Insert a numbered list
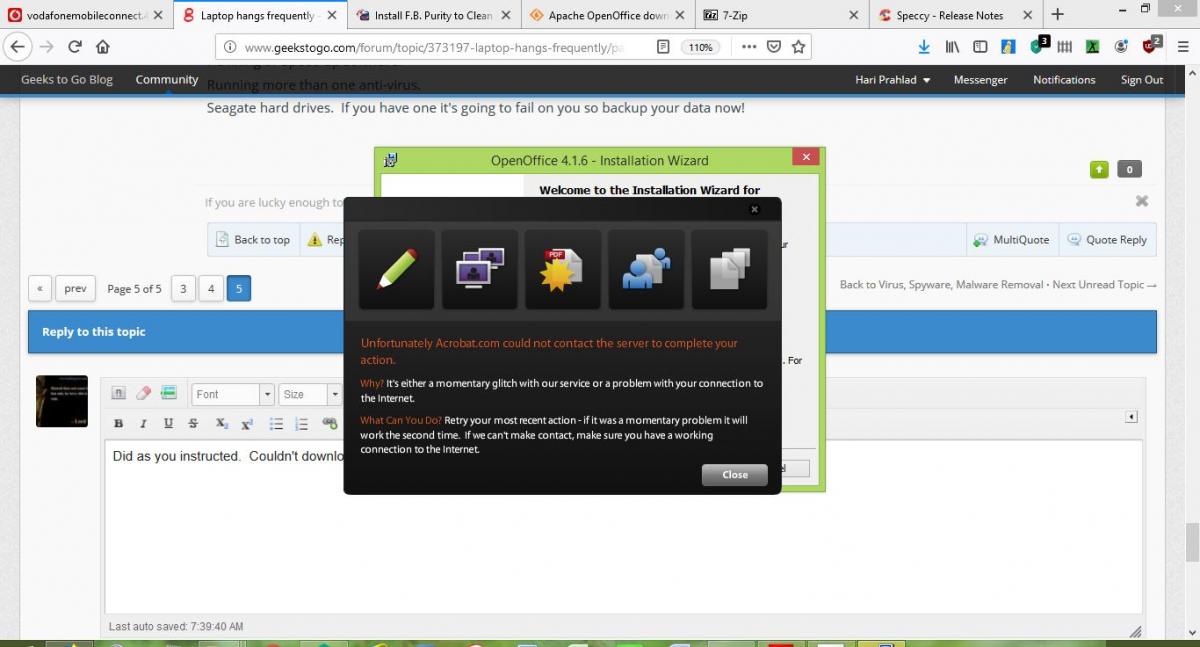 302,424
